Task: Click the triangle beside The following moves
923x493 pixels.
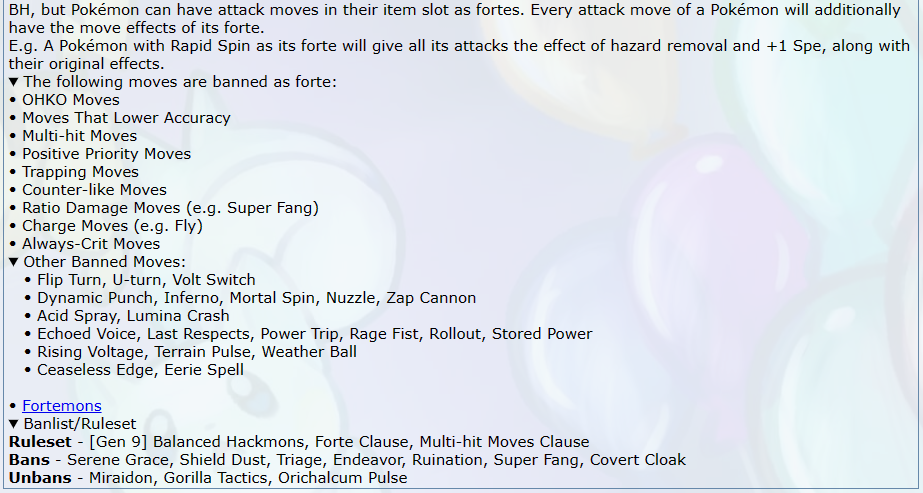Action: pyautogui.click(x=14, y=82)
